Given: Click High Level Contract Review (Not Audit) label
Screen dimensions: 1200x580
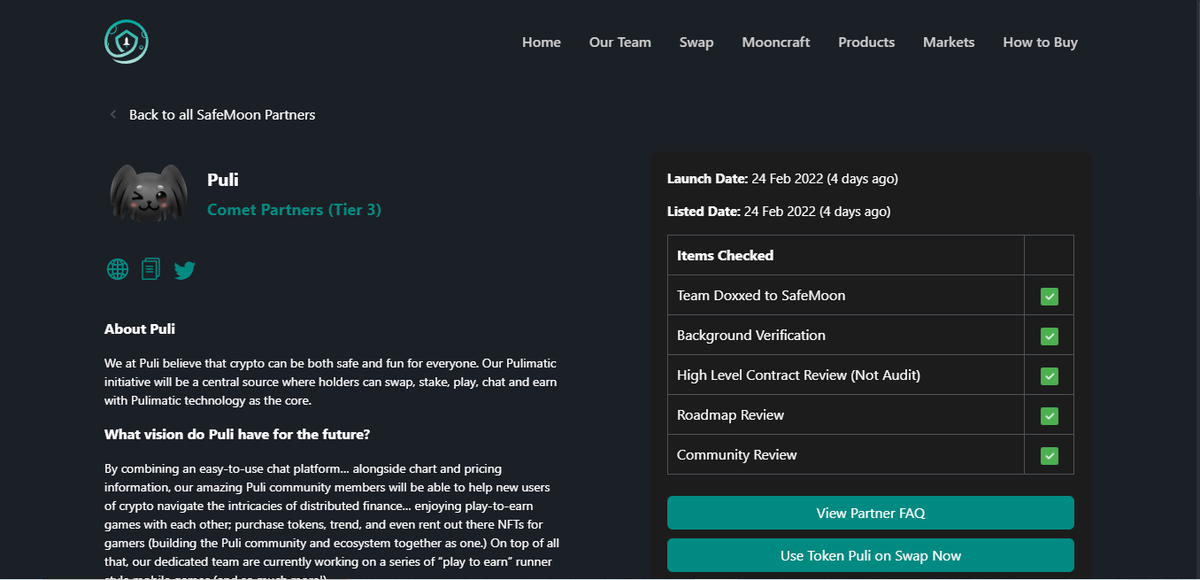Looking at the screenshot, I should point(798,376).
